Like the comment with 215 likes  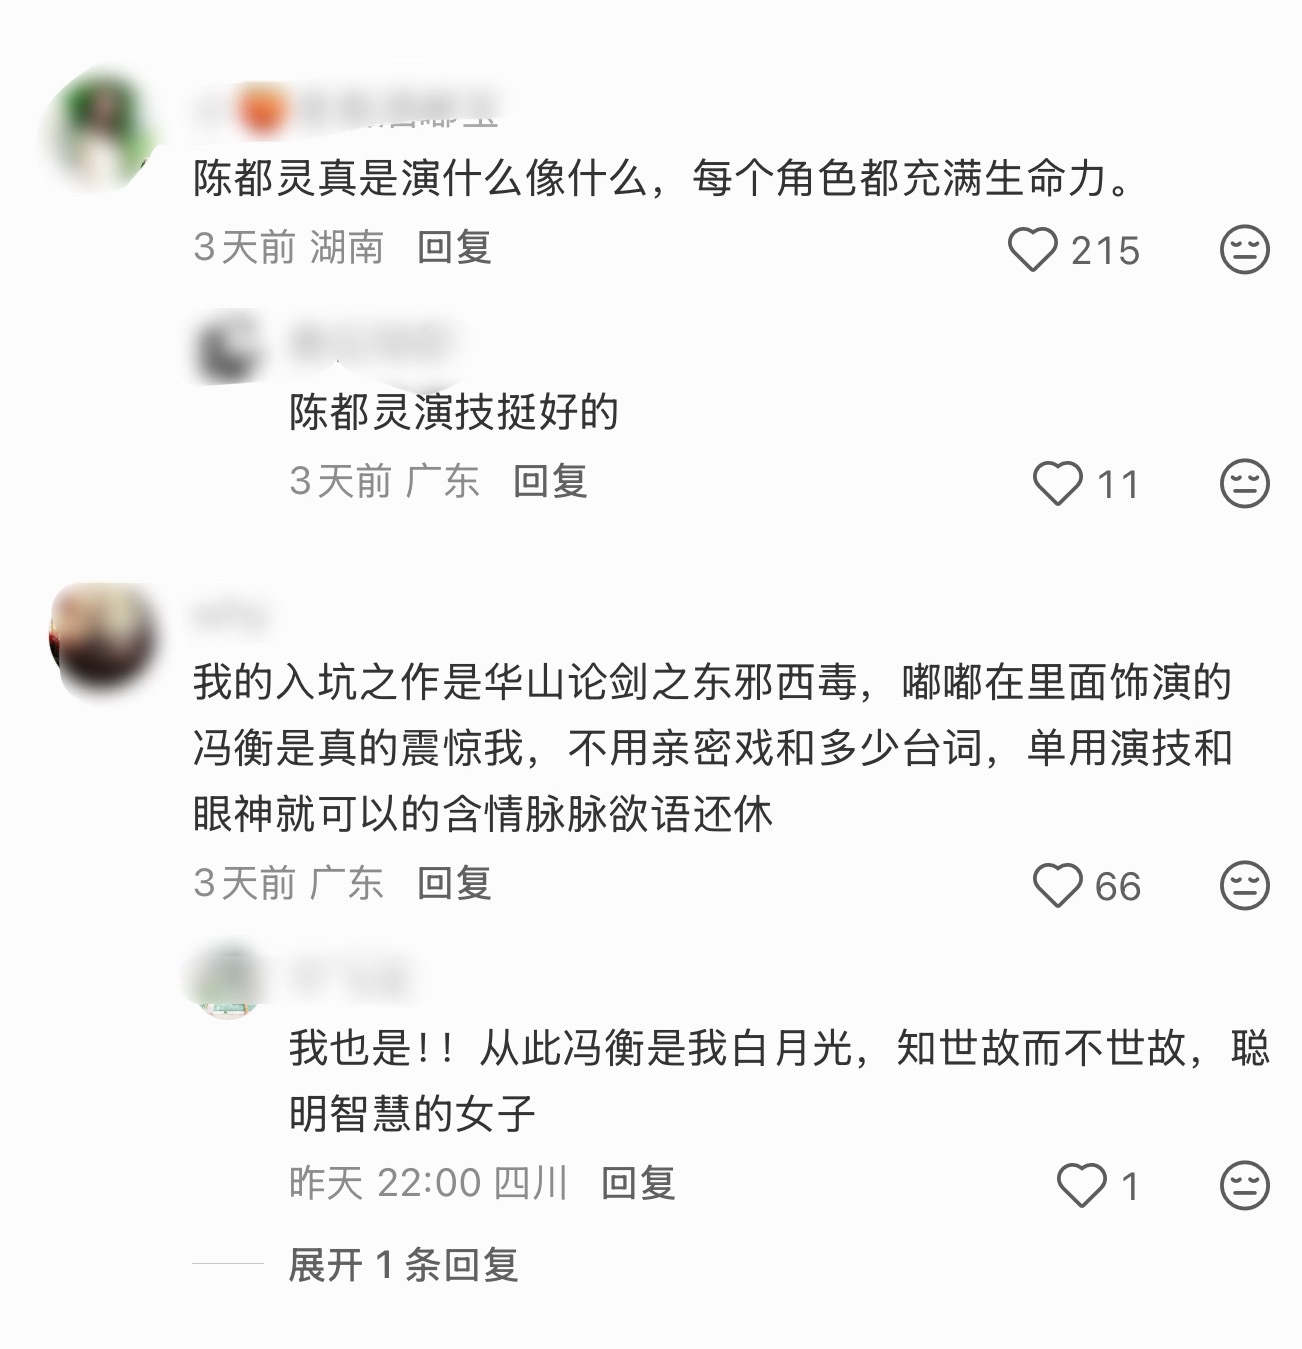tap(1032, 250)
